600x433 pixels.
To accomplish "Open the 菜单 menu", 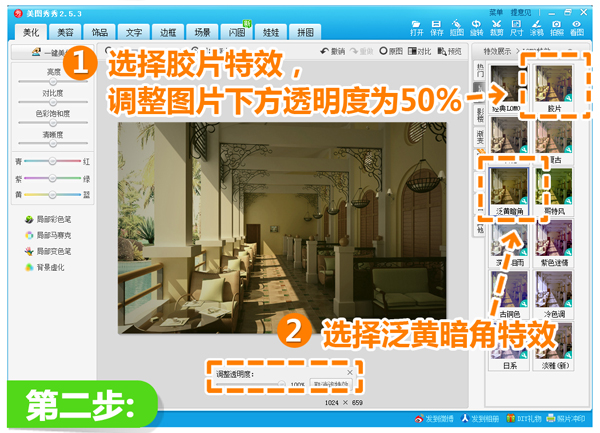I will click(496, 13).
